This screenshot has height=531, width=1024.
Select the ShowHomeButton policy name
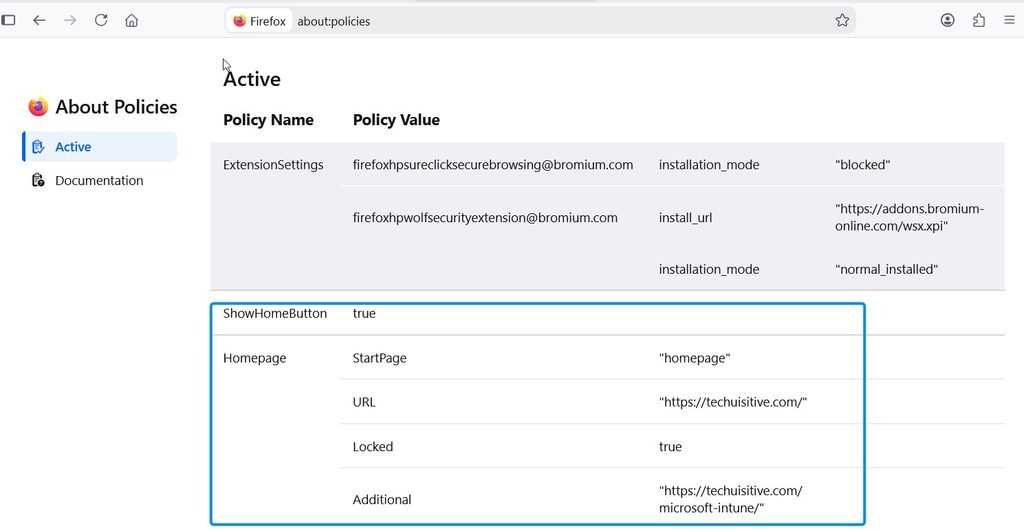[275, 314]
